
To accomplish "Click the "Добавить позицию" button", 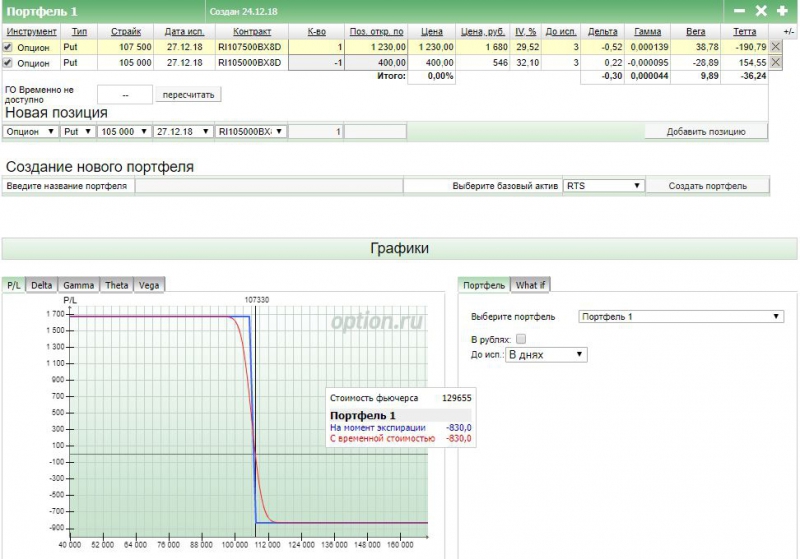I will 705,132.
